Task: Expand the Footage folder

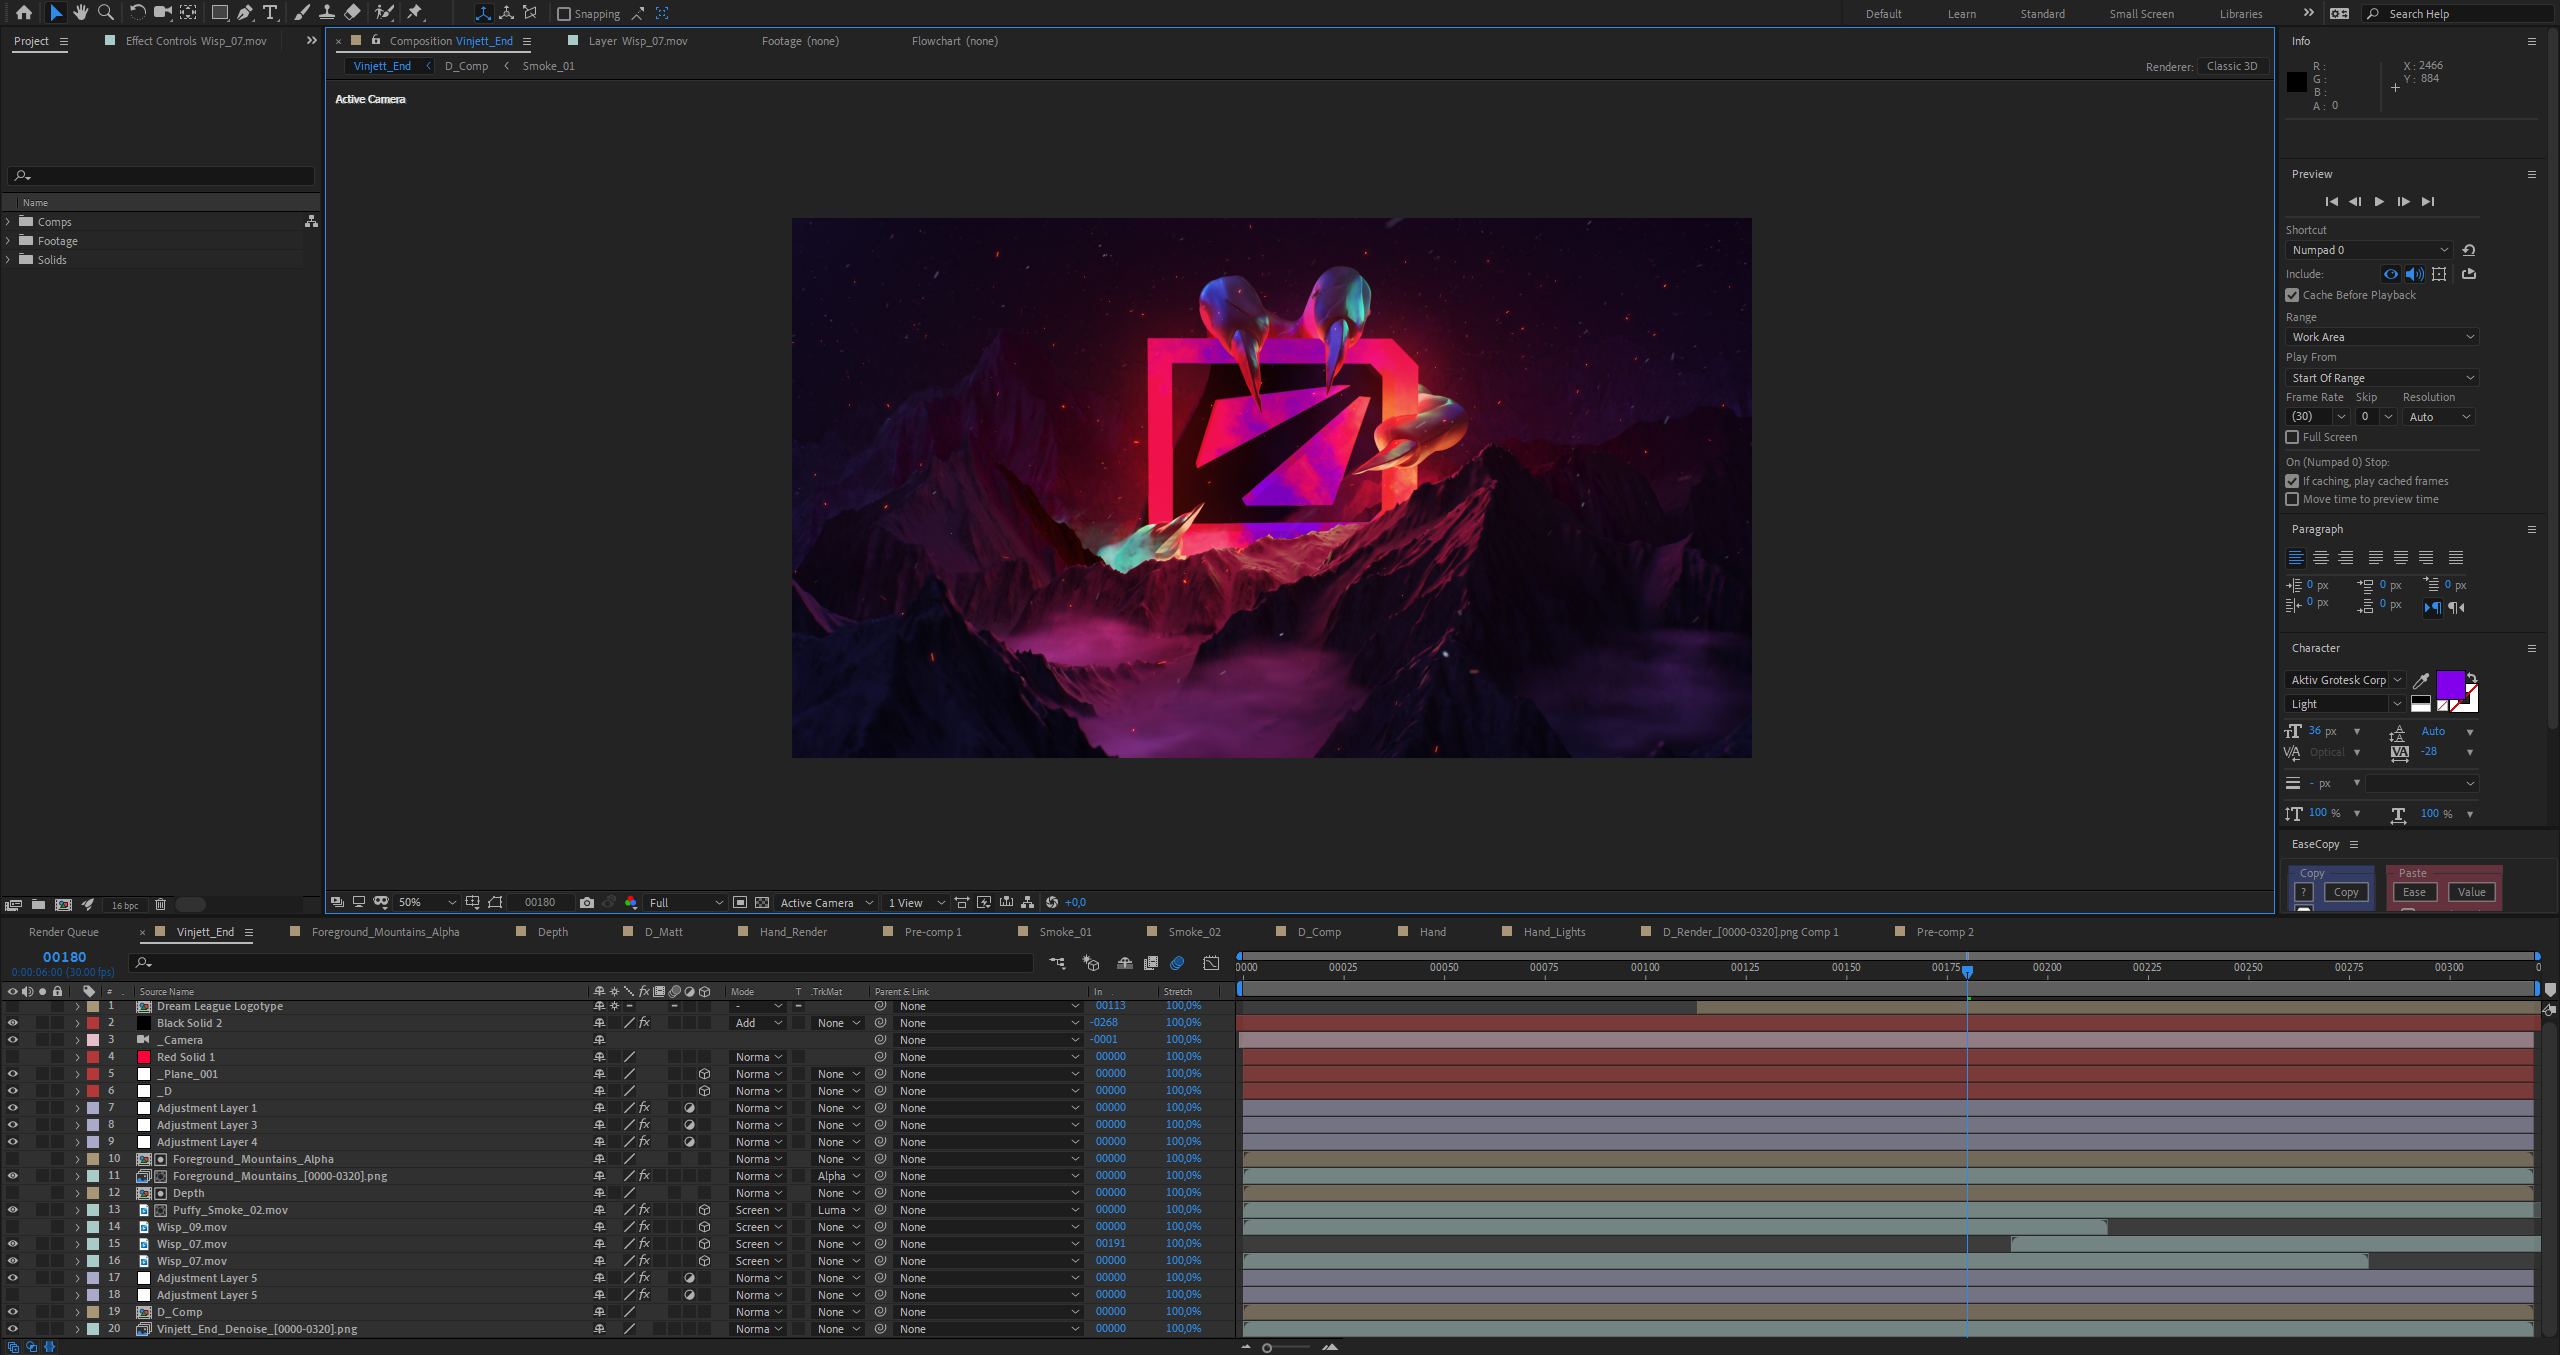Action: click(x=8, y=241)
